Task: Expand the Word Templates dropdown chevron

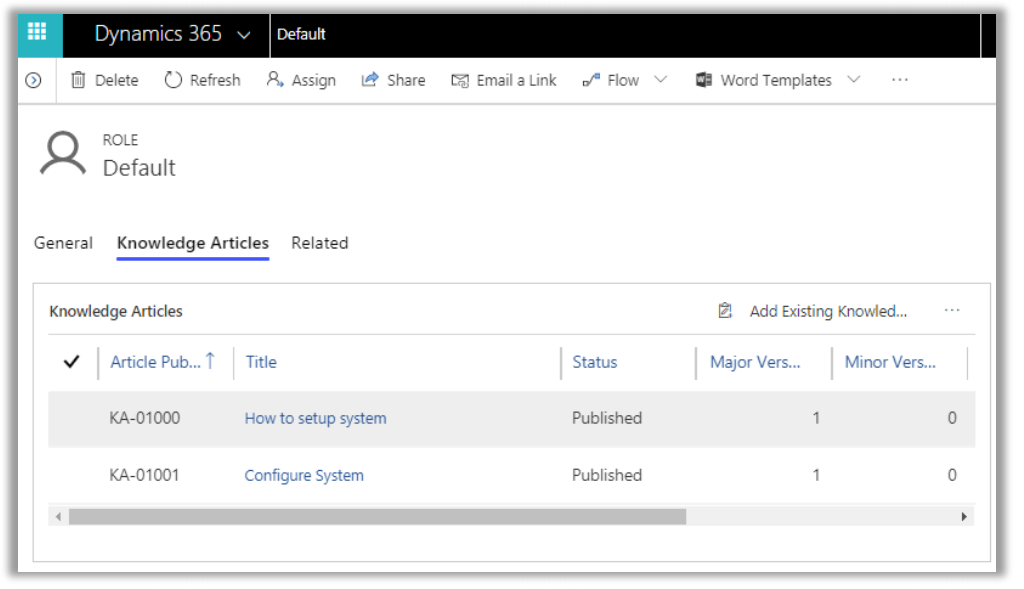Action: (x=854, y=80)
